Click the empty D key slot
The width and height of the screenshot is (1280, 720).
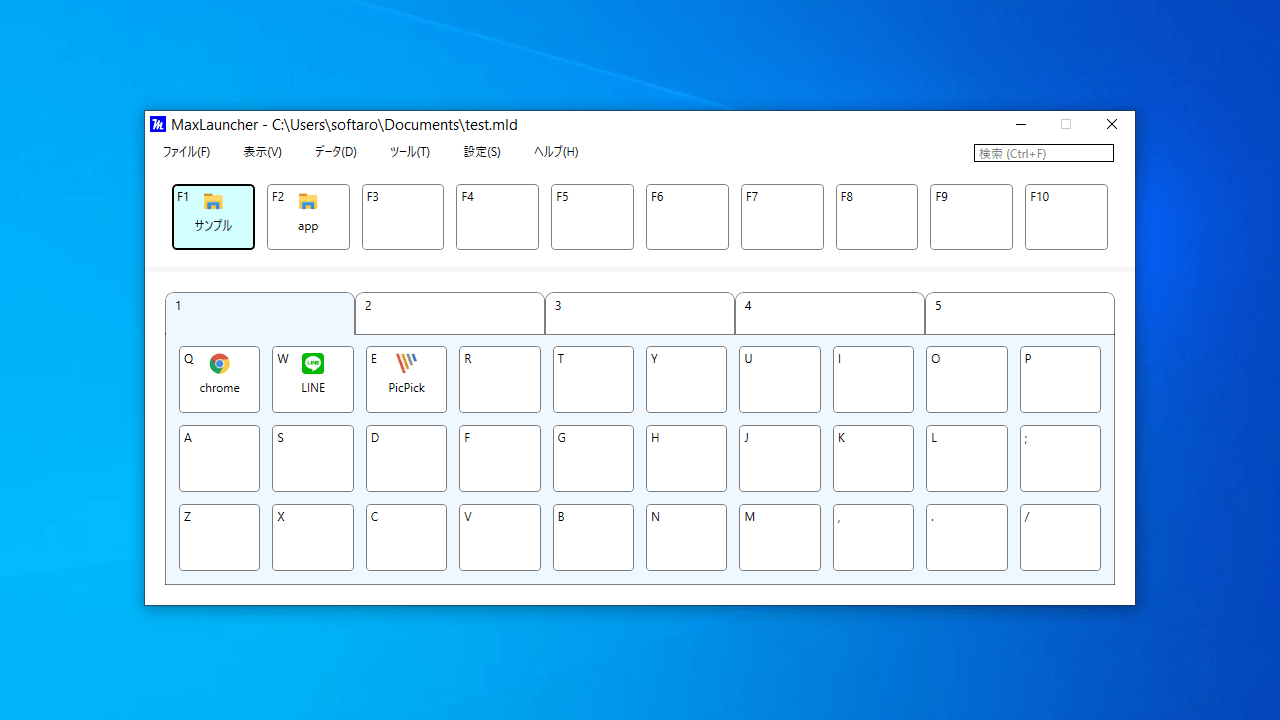pyautogui.click(x=406, y=458)
